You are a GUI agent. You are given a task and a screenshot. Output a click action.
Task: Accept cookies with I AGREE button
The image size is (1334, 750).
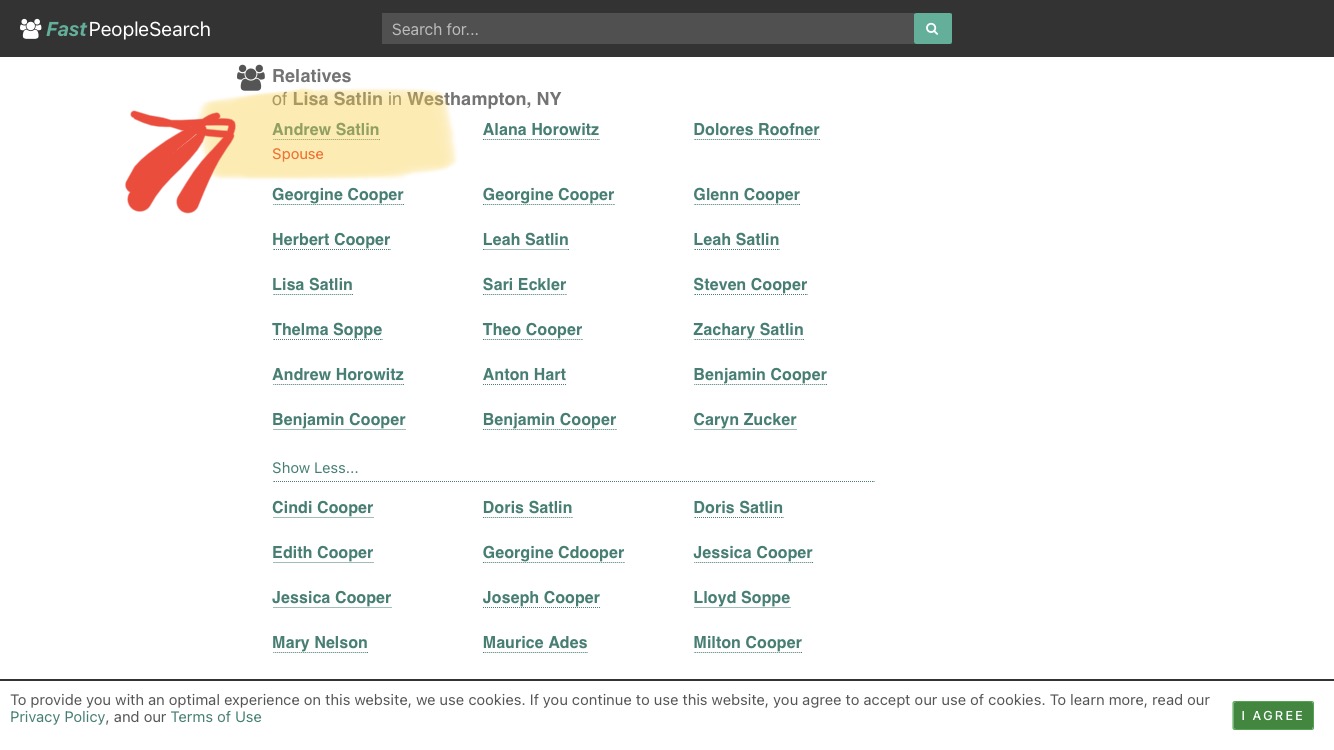tap(1273, 715)
